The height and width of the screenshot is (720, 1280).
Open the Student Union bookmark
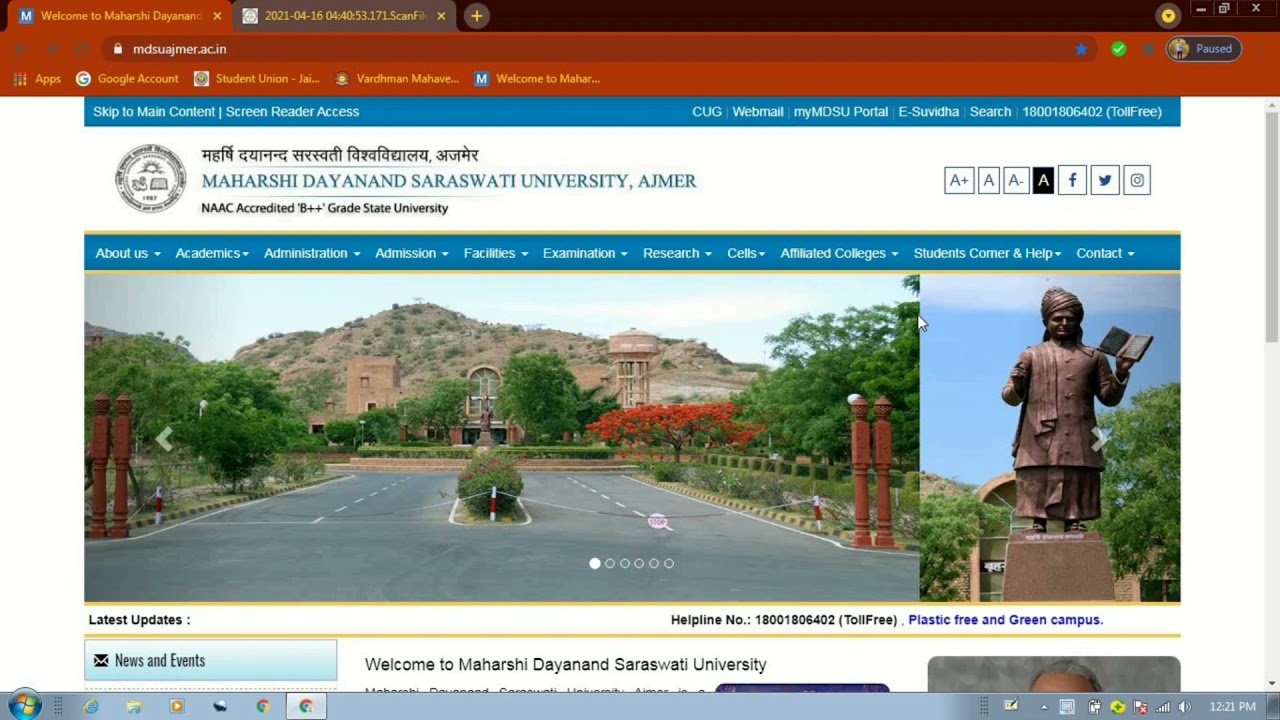click(x=256, y=79)
